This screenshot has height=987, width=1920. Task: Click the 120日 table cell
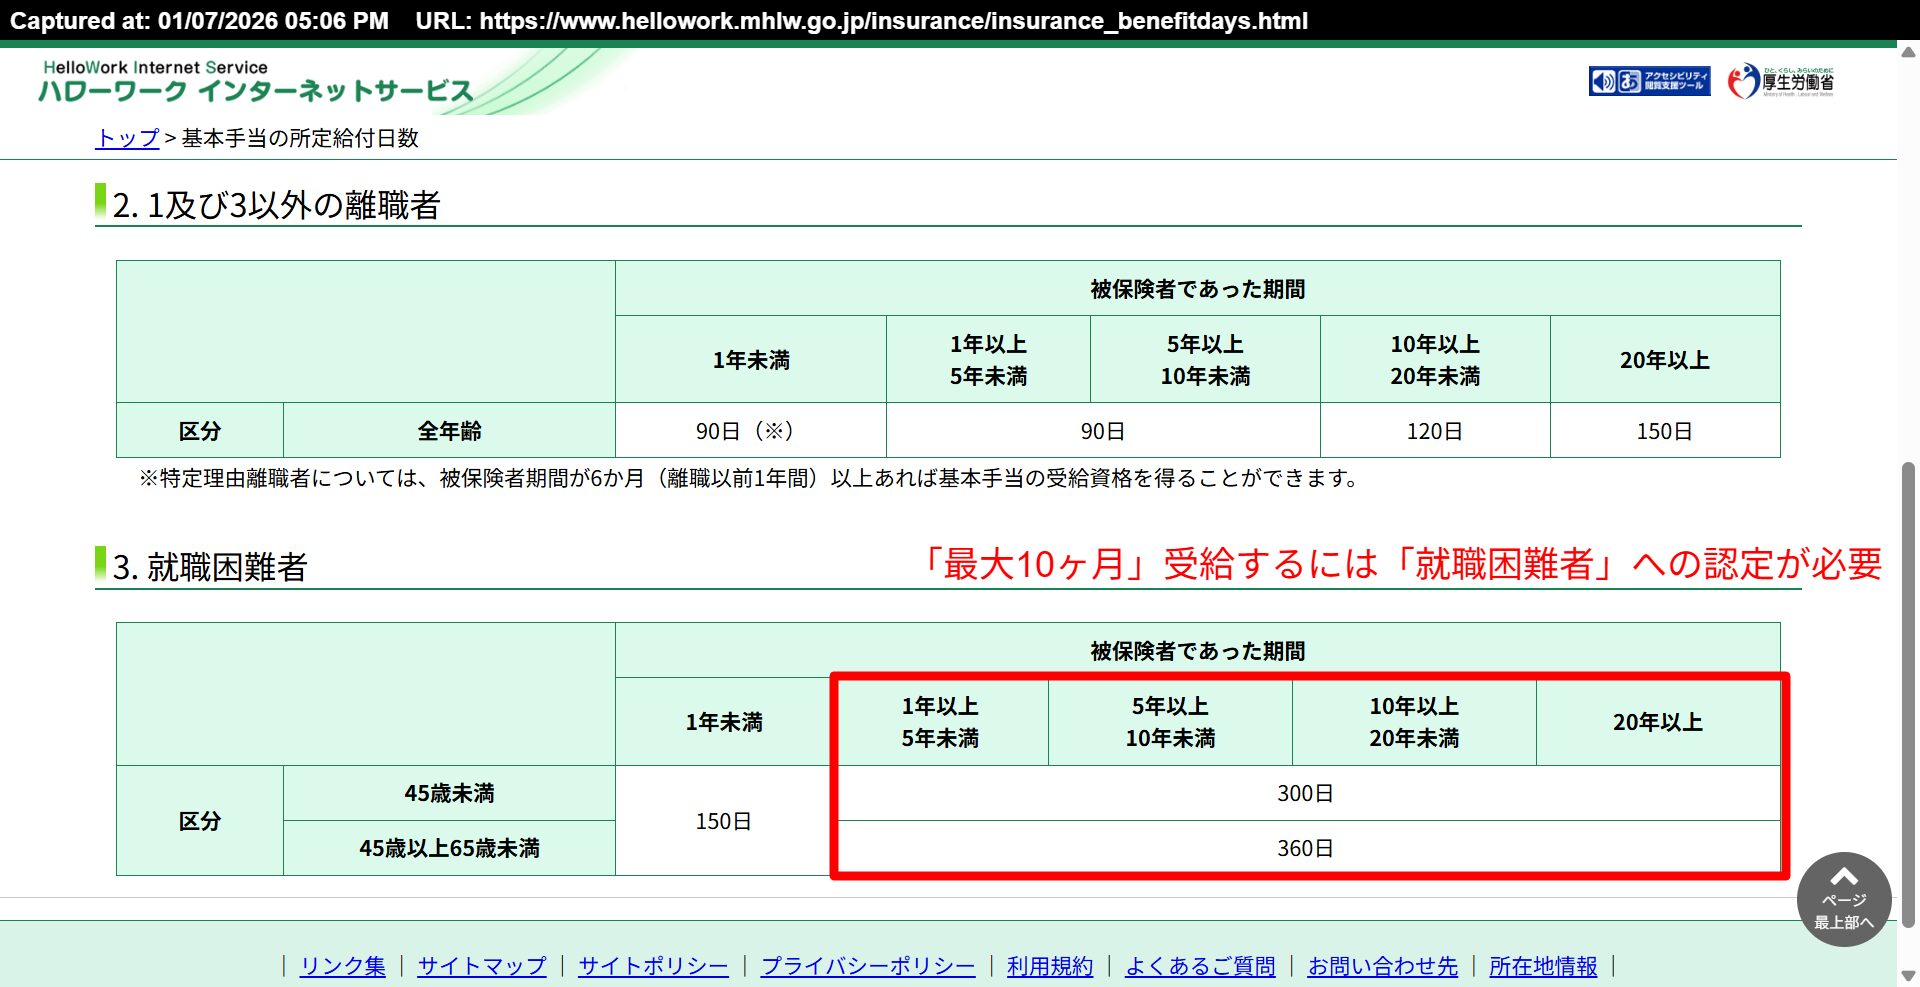click(x=1435, y=431)
